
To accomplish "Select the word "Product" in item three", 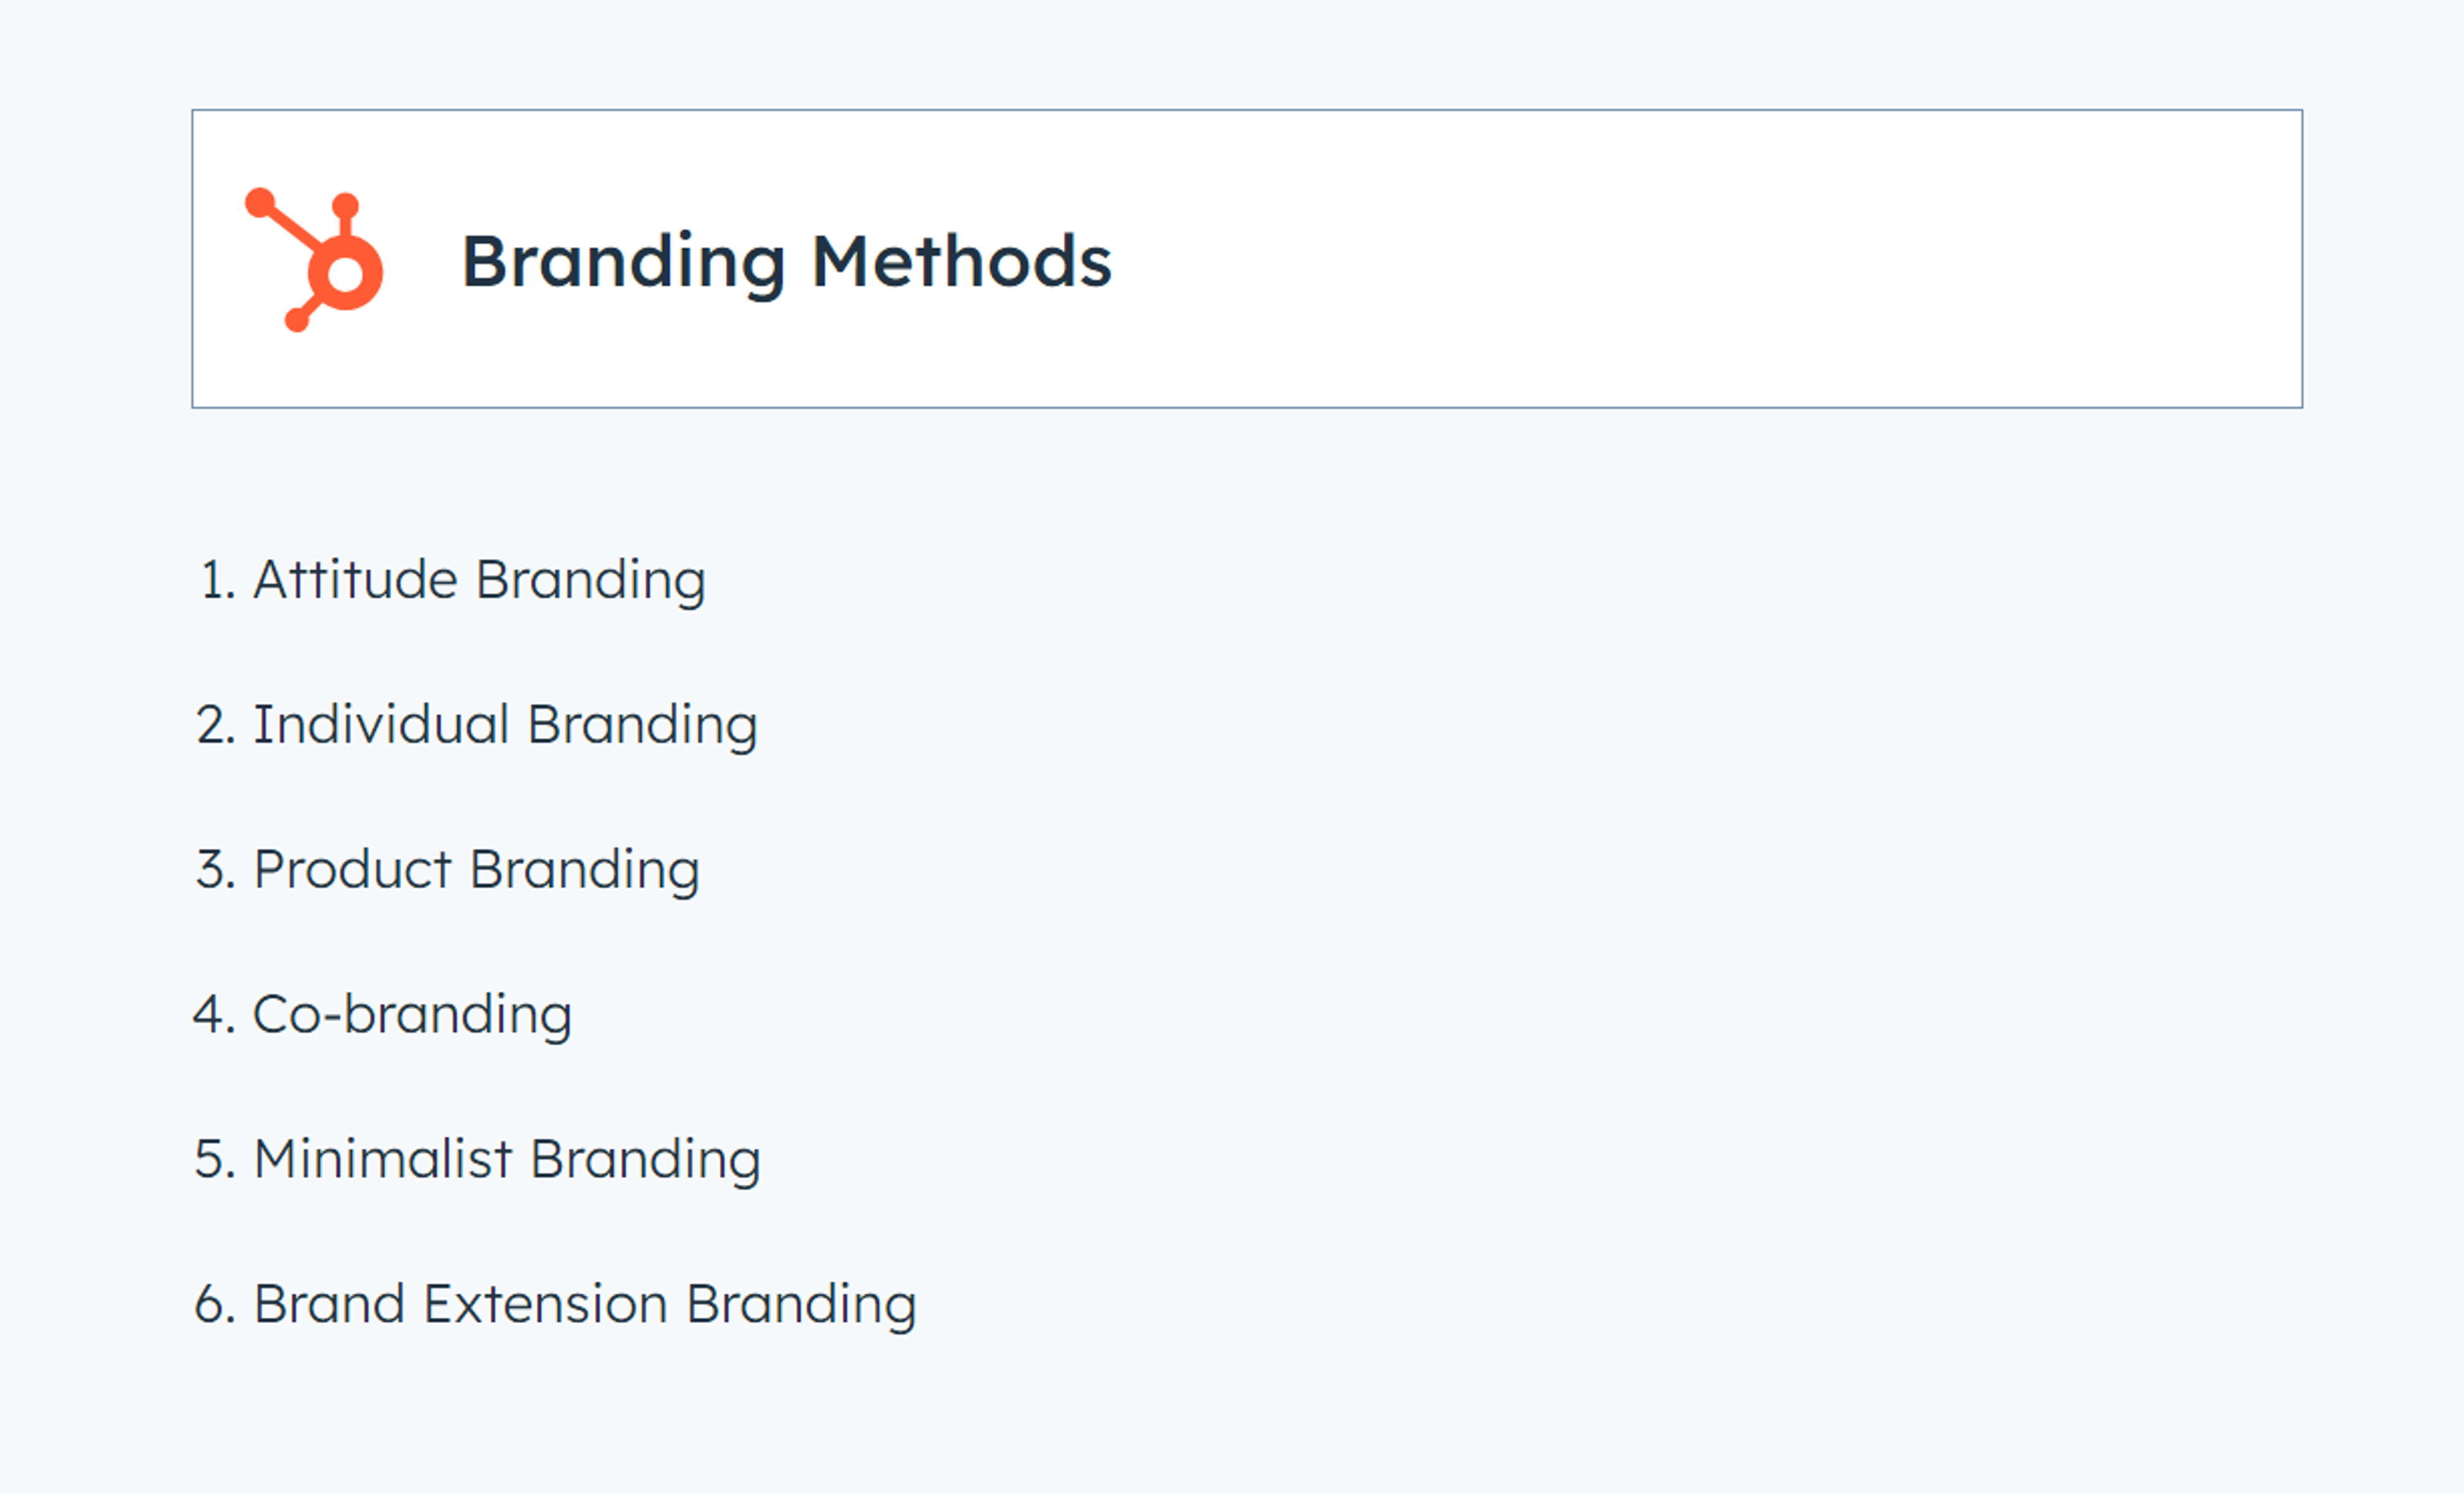I will 352,870.
